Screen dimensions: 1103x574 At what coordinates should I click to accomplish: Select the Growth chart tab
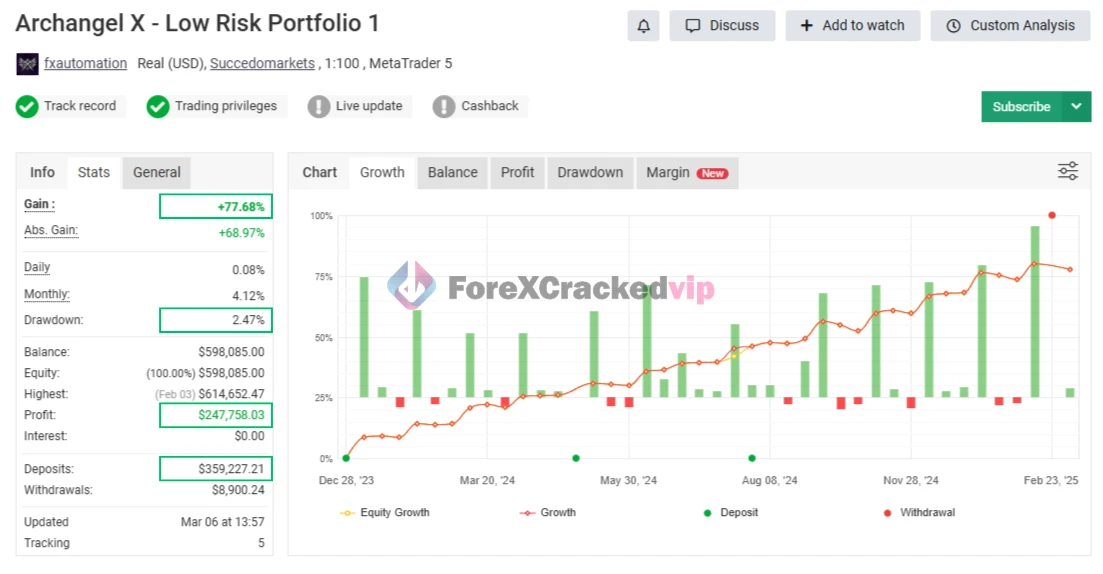click(382, 172)
